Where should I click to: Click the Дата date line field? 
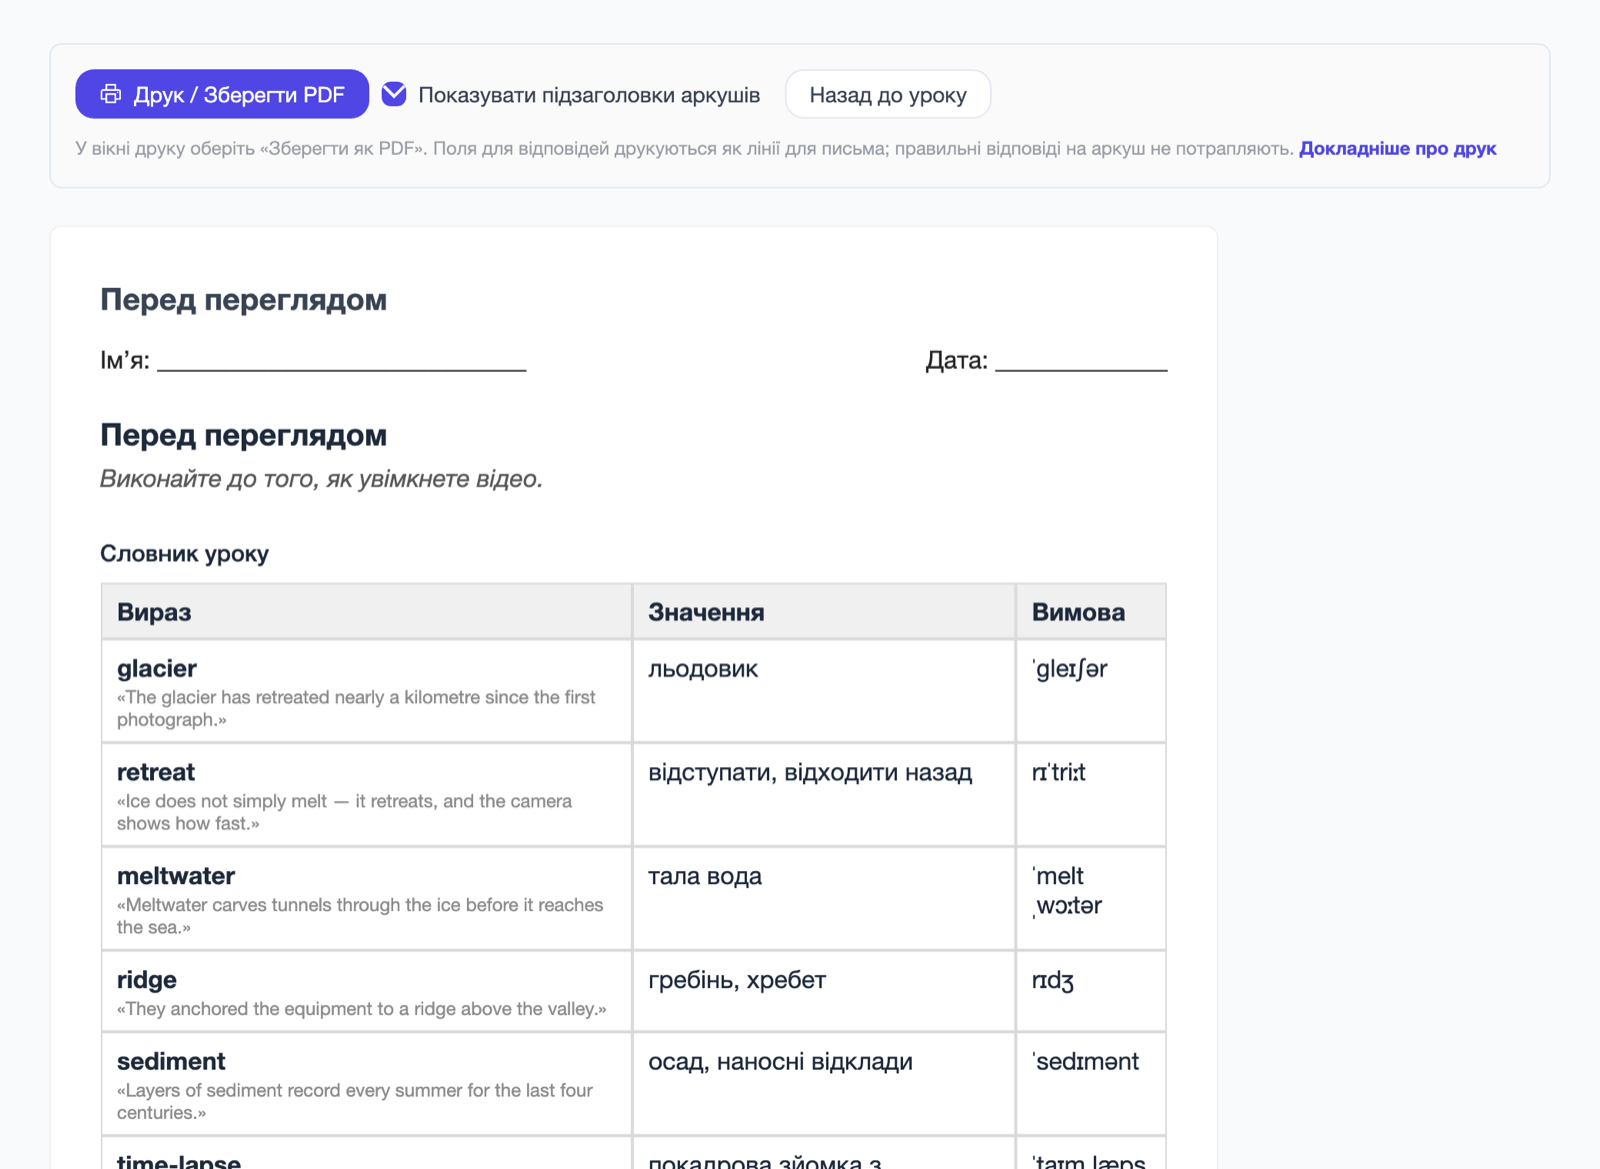pos(1081,360)
